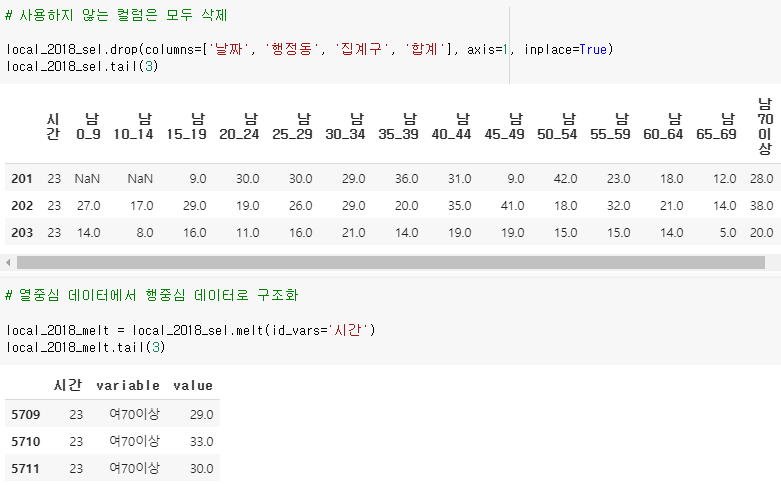Click the horizontal scrollbar's left arrow

pos(8,262)
